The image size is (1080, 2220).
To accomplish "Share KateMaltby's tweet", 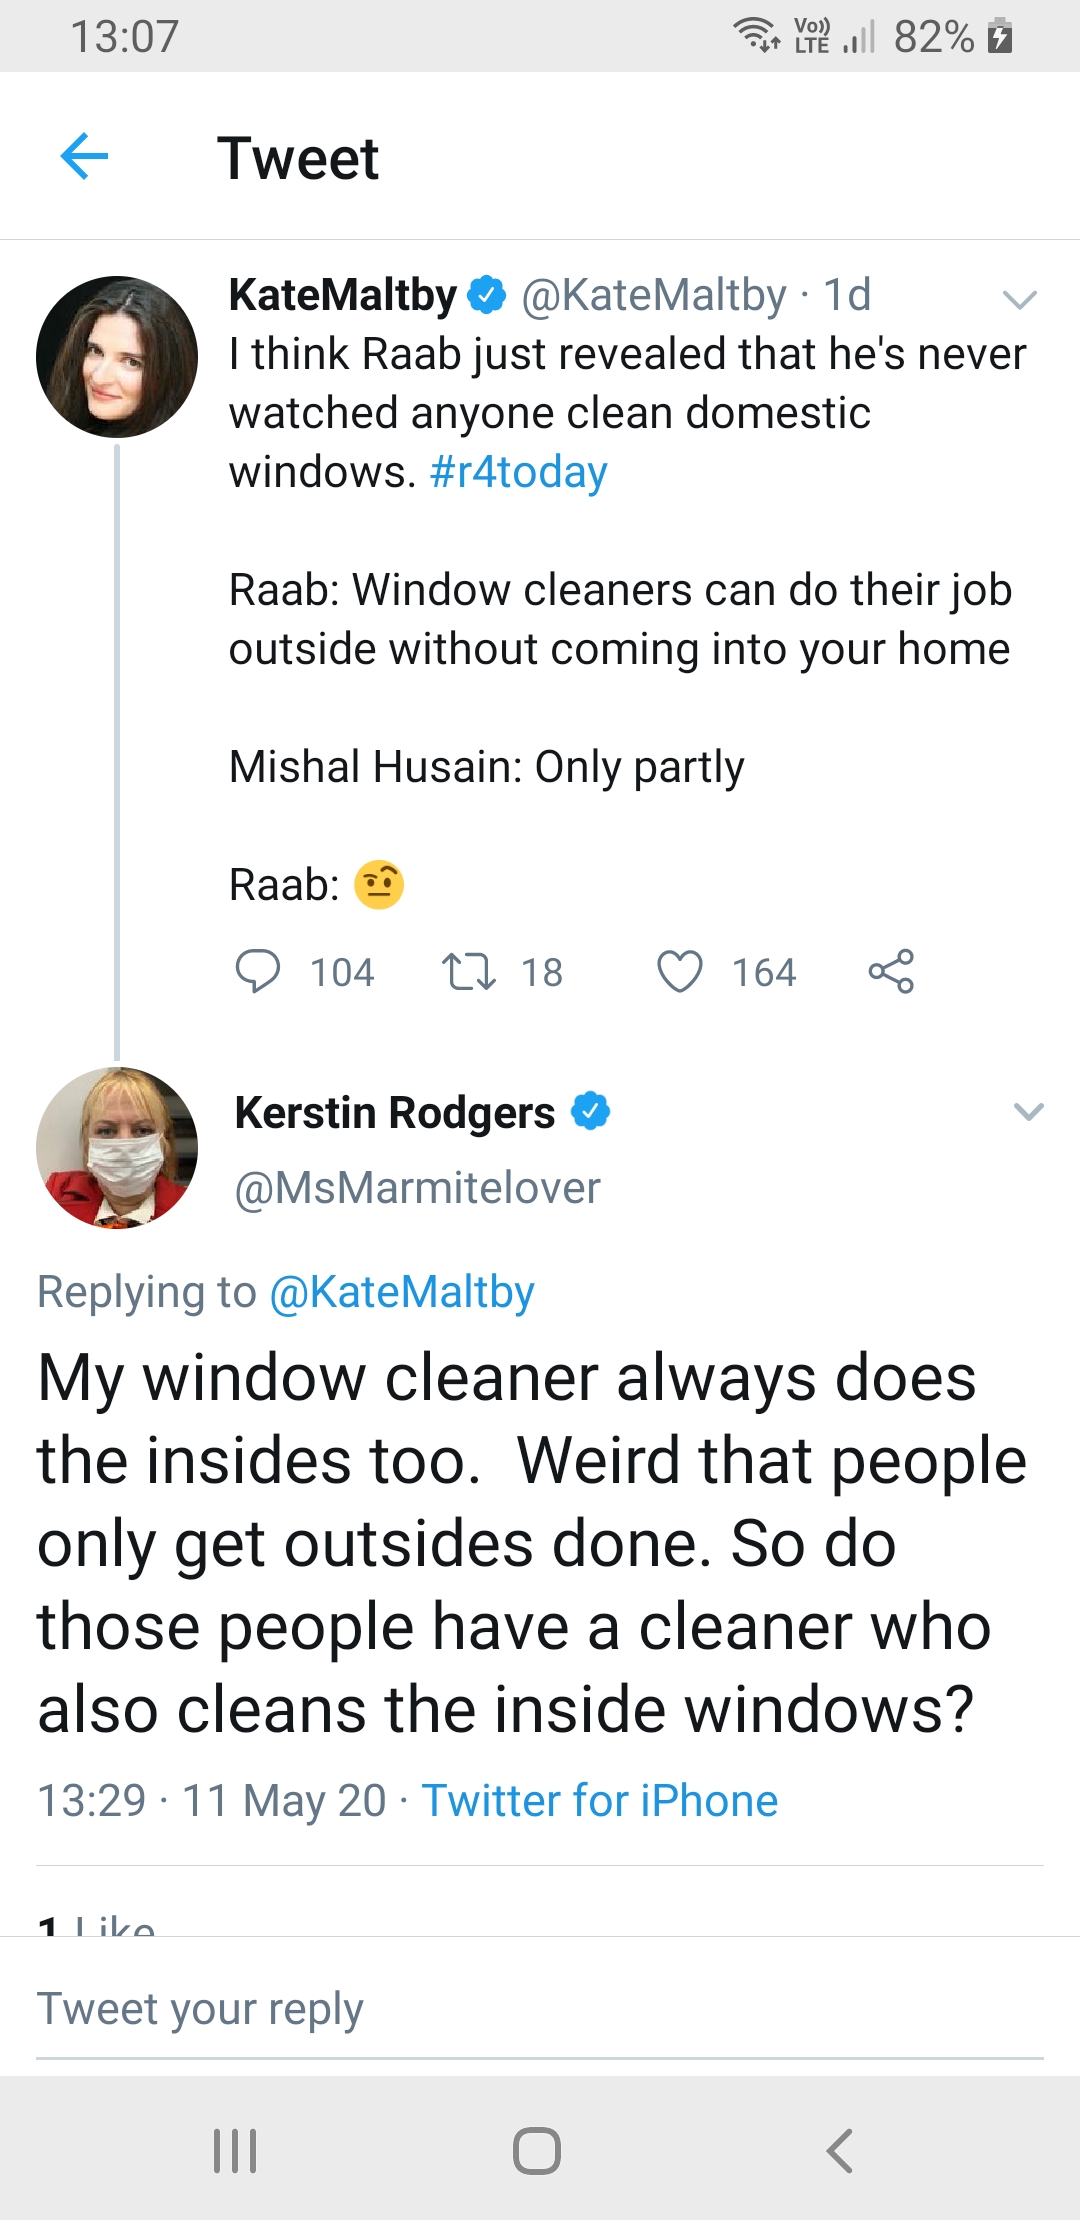I will tap(891, 971).
